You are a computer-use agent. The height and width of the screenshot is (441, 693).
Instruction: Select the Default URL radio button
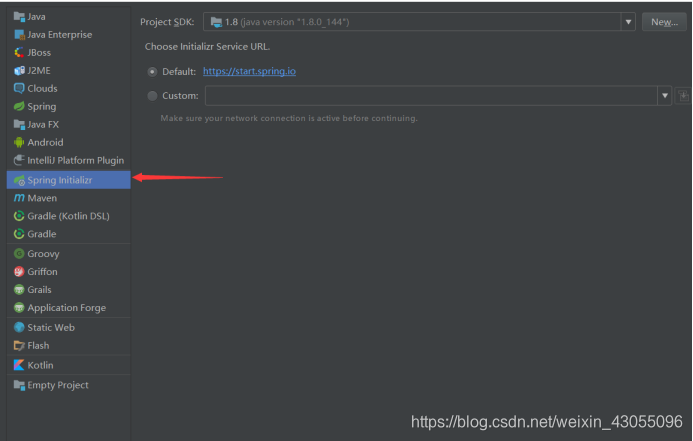152,72
